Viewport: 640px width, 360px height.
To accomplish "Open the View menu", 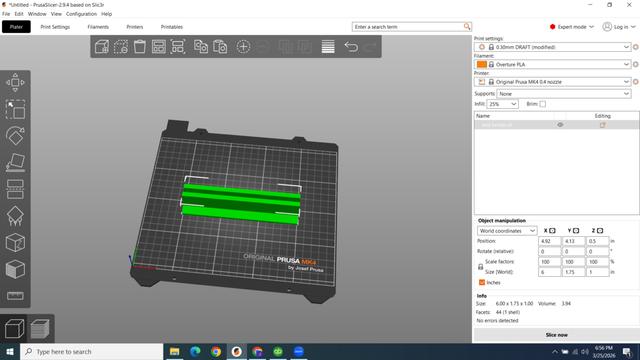I will [x=56, y=14].
